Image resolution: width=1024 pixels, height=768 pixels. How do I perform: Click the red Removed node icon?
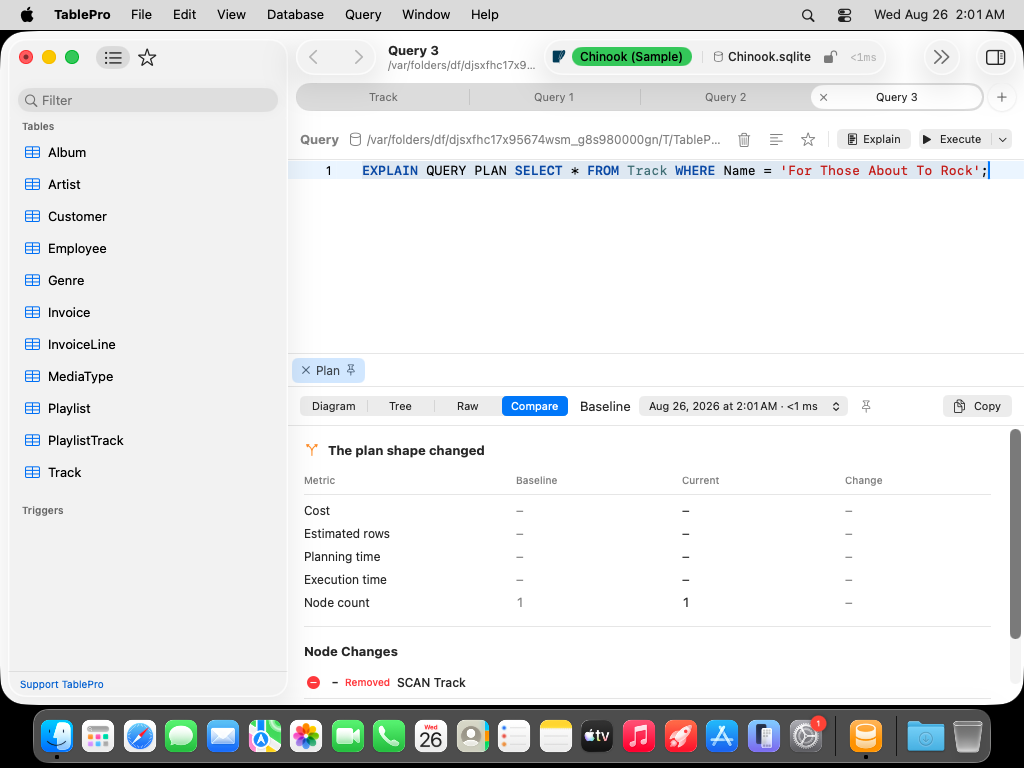[313, 682]
